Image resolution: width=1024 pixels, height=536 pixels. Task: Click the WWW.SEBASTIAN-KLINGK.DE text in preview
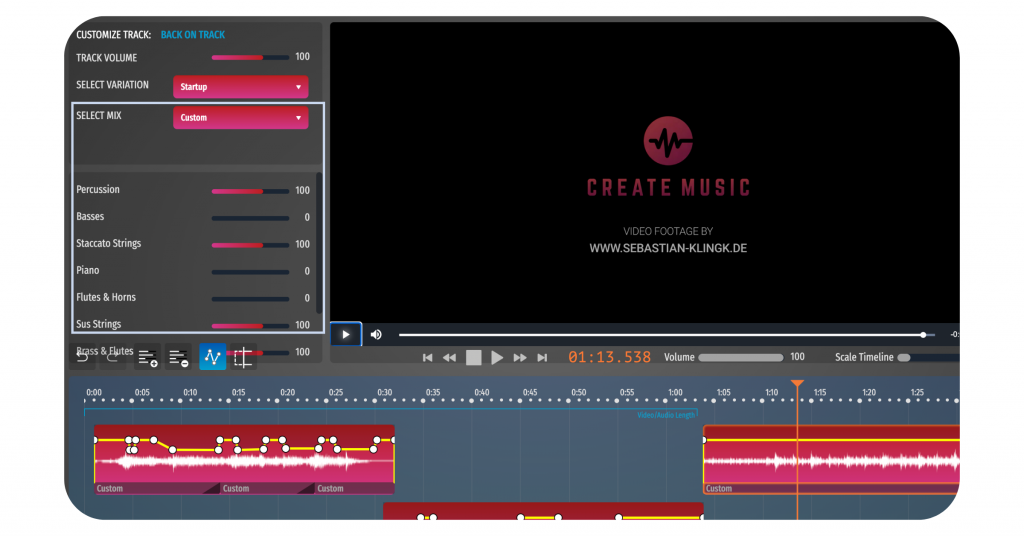(668, 248)
